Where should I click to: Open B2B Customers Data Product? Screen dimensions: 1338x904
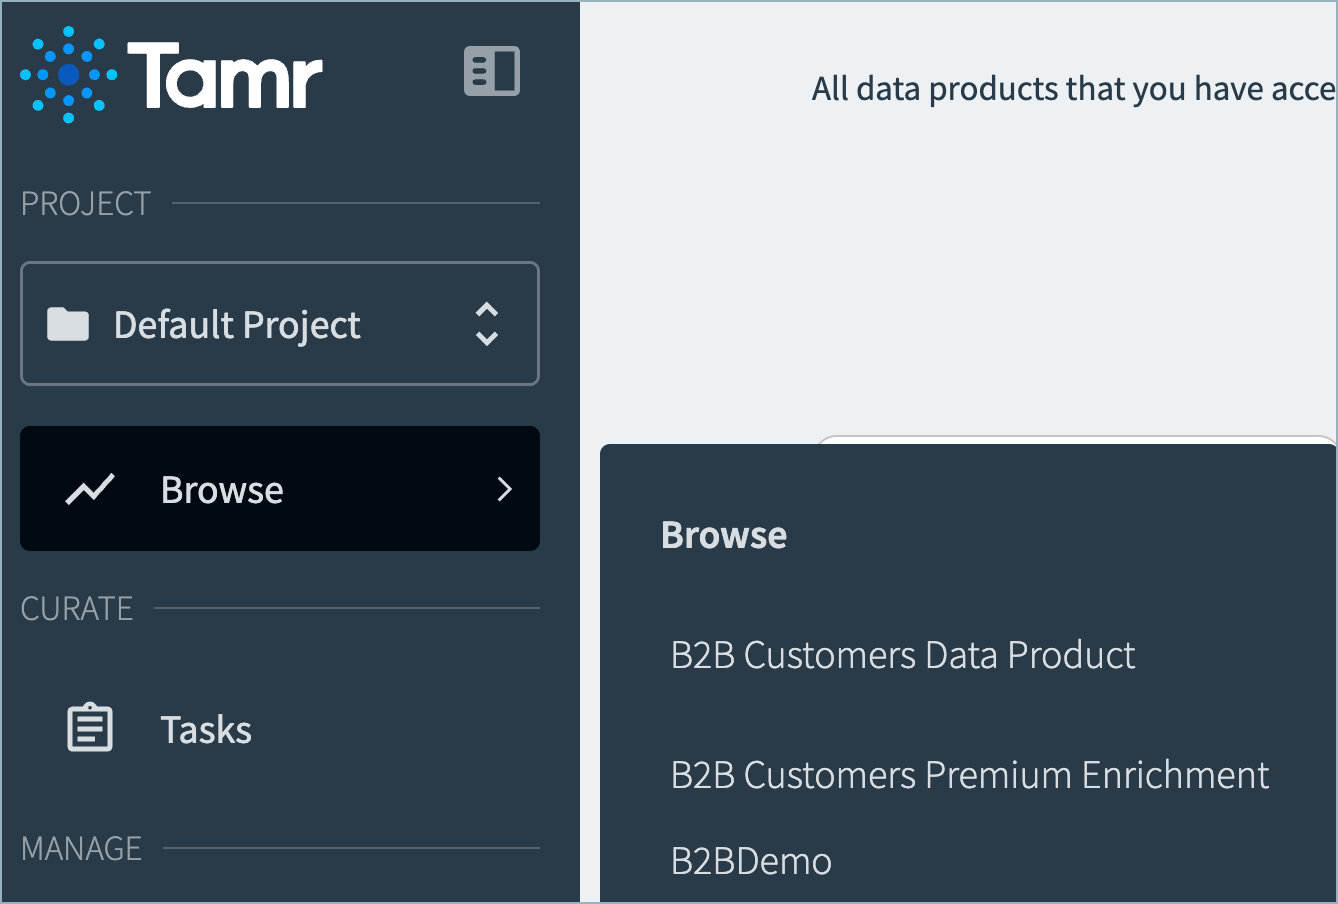(x=903, y=655)
